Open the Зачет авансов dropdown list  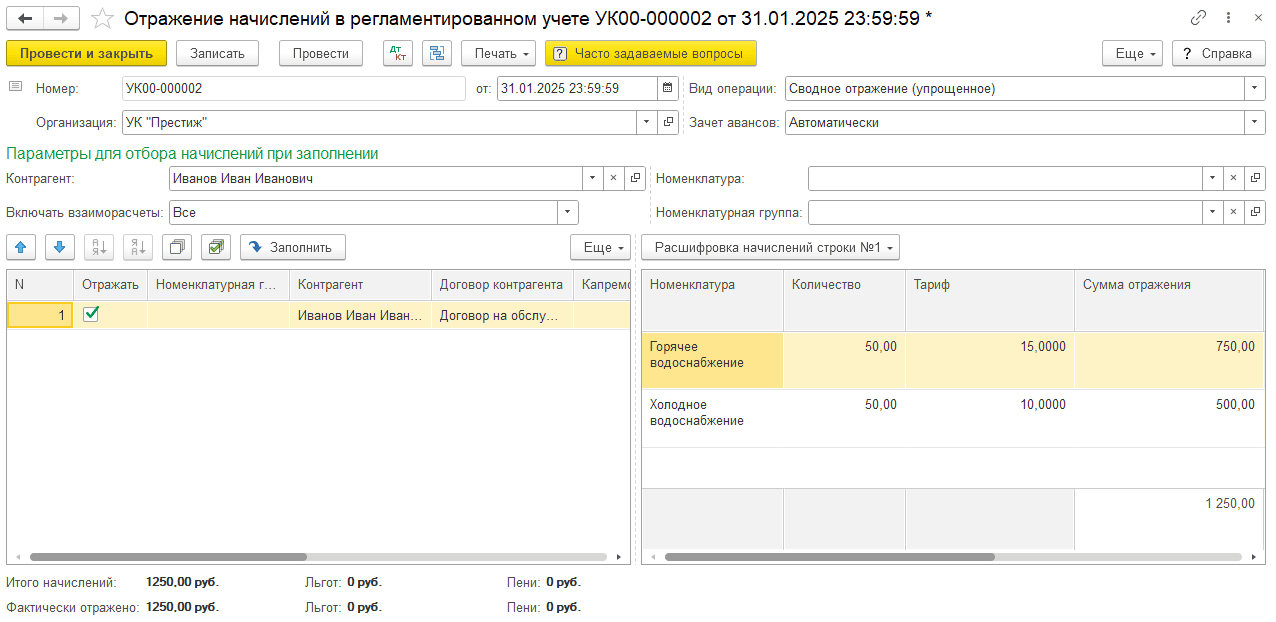click(1255, 122)
